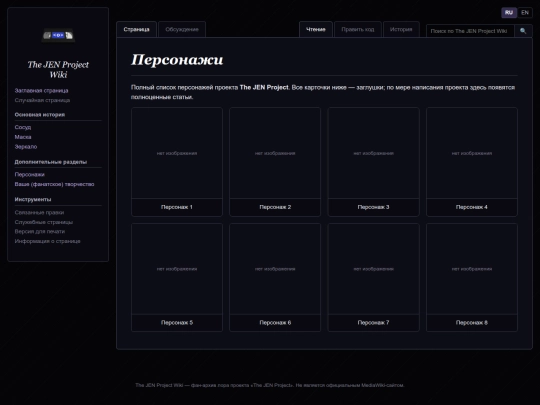
Task: Open Связанные правки tool link
Action: [39, 212]
